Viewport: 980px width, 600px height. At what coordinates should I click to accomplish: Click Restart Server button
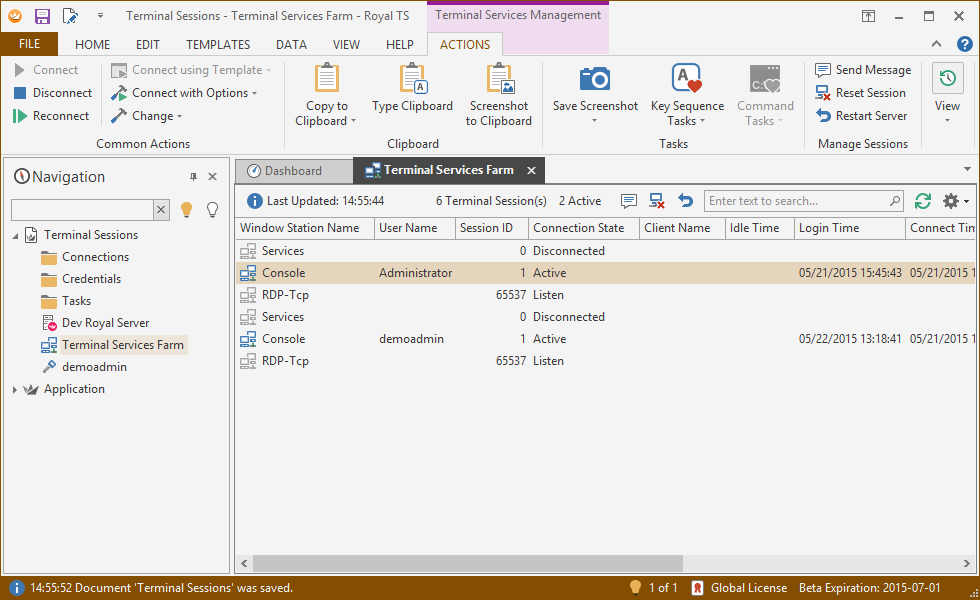tap(862, 116)
